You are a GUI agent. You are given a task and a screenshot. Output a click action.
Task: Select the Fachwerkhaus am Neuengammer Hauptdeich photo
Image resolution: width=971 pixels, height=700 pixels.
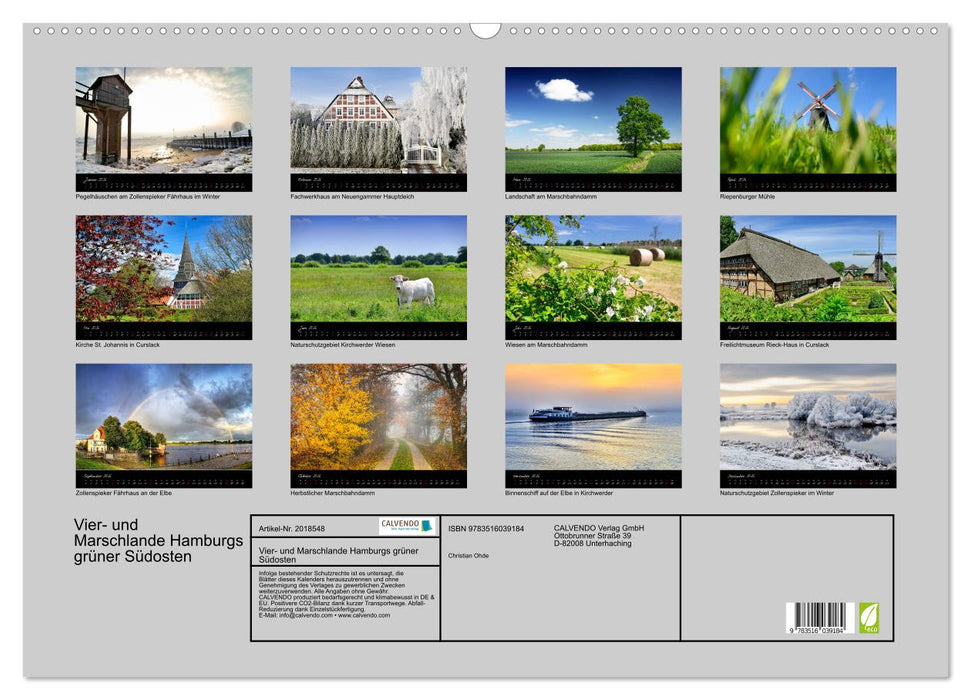[x=378, y=121]
